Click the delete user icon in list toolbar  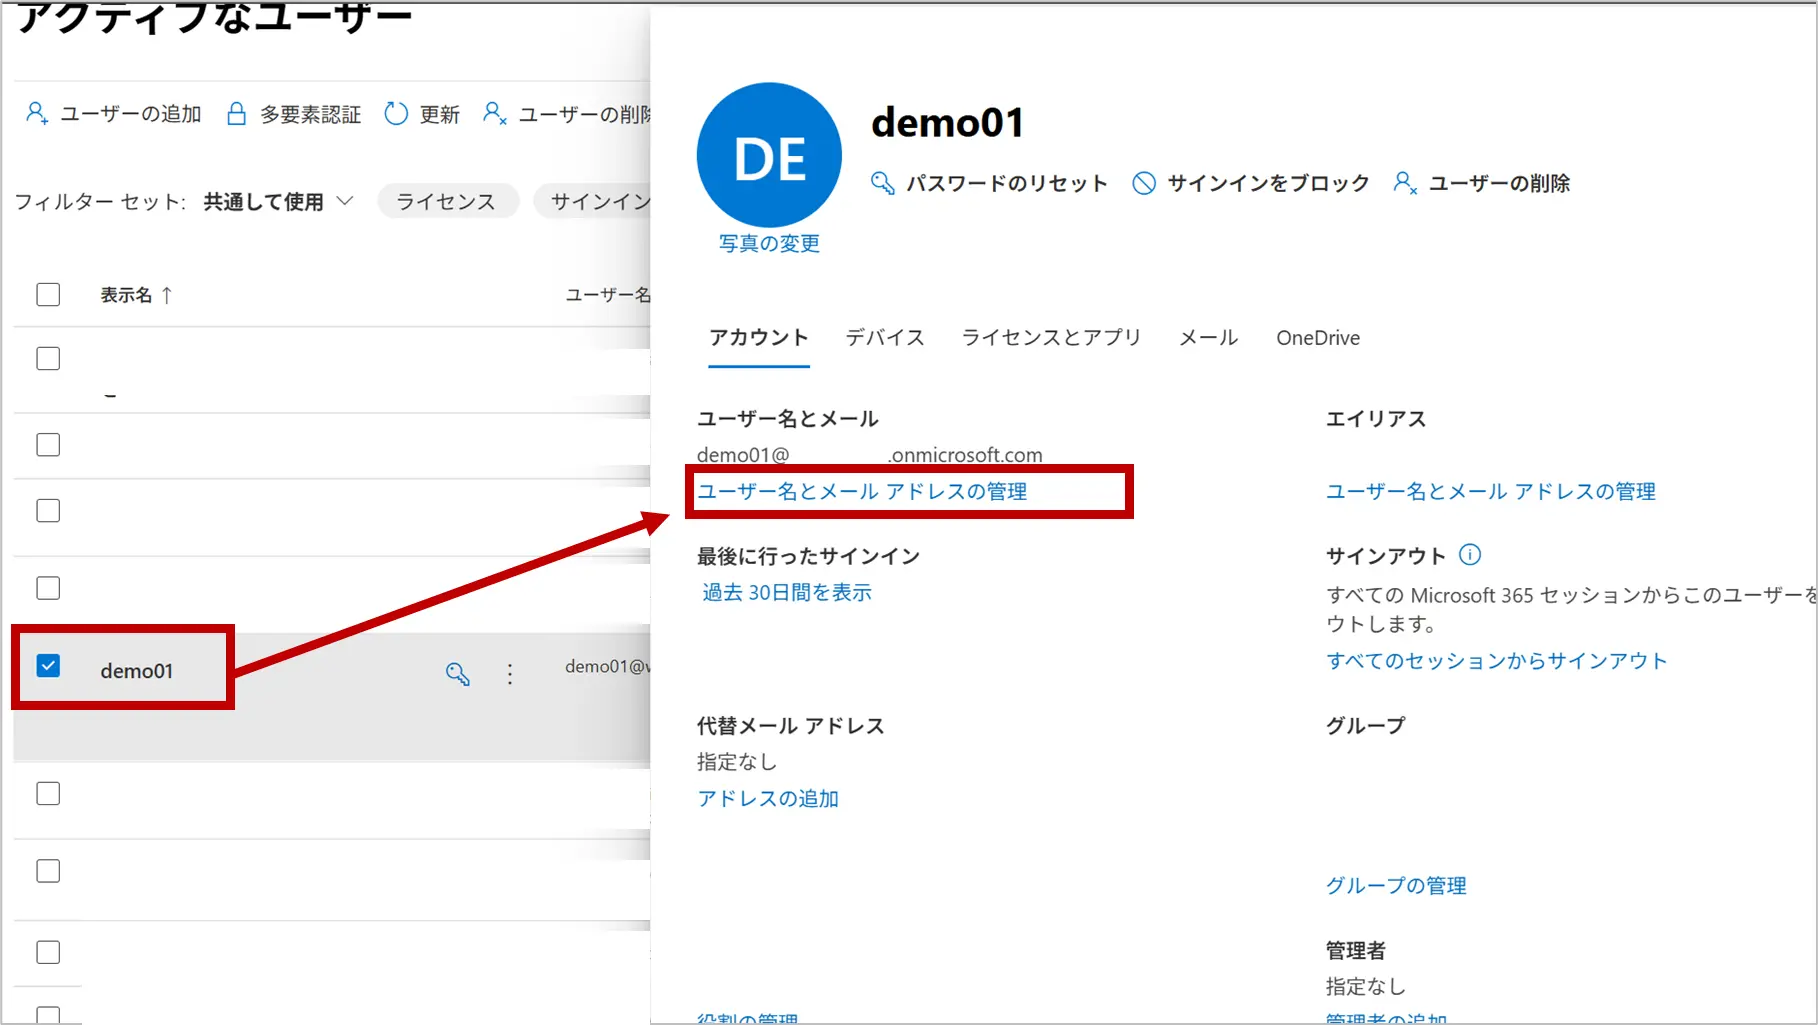[x=494, y=114]
